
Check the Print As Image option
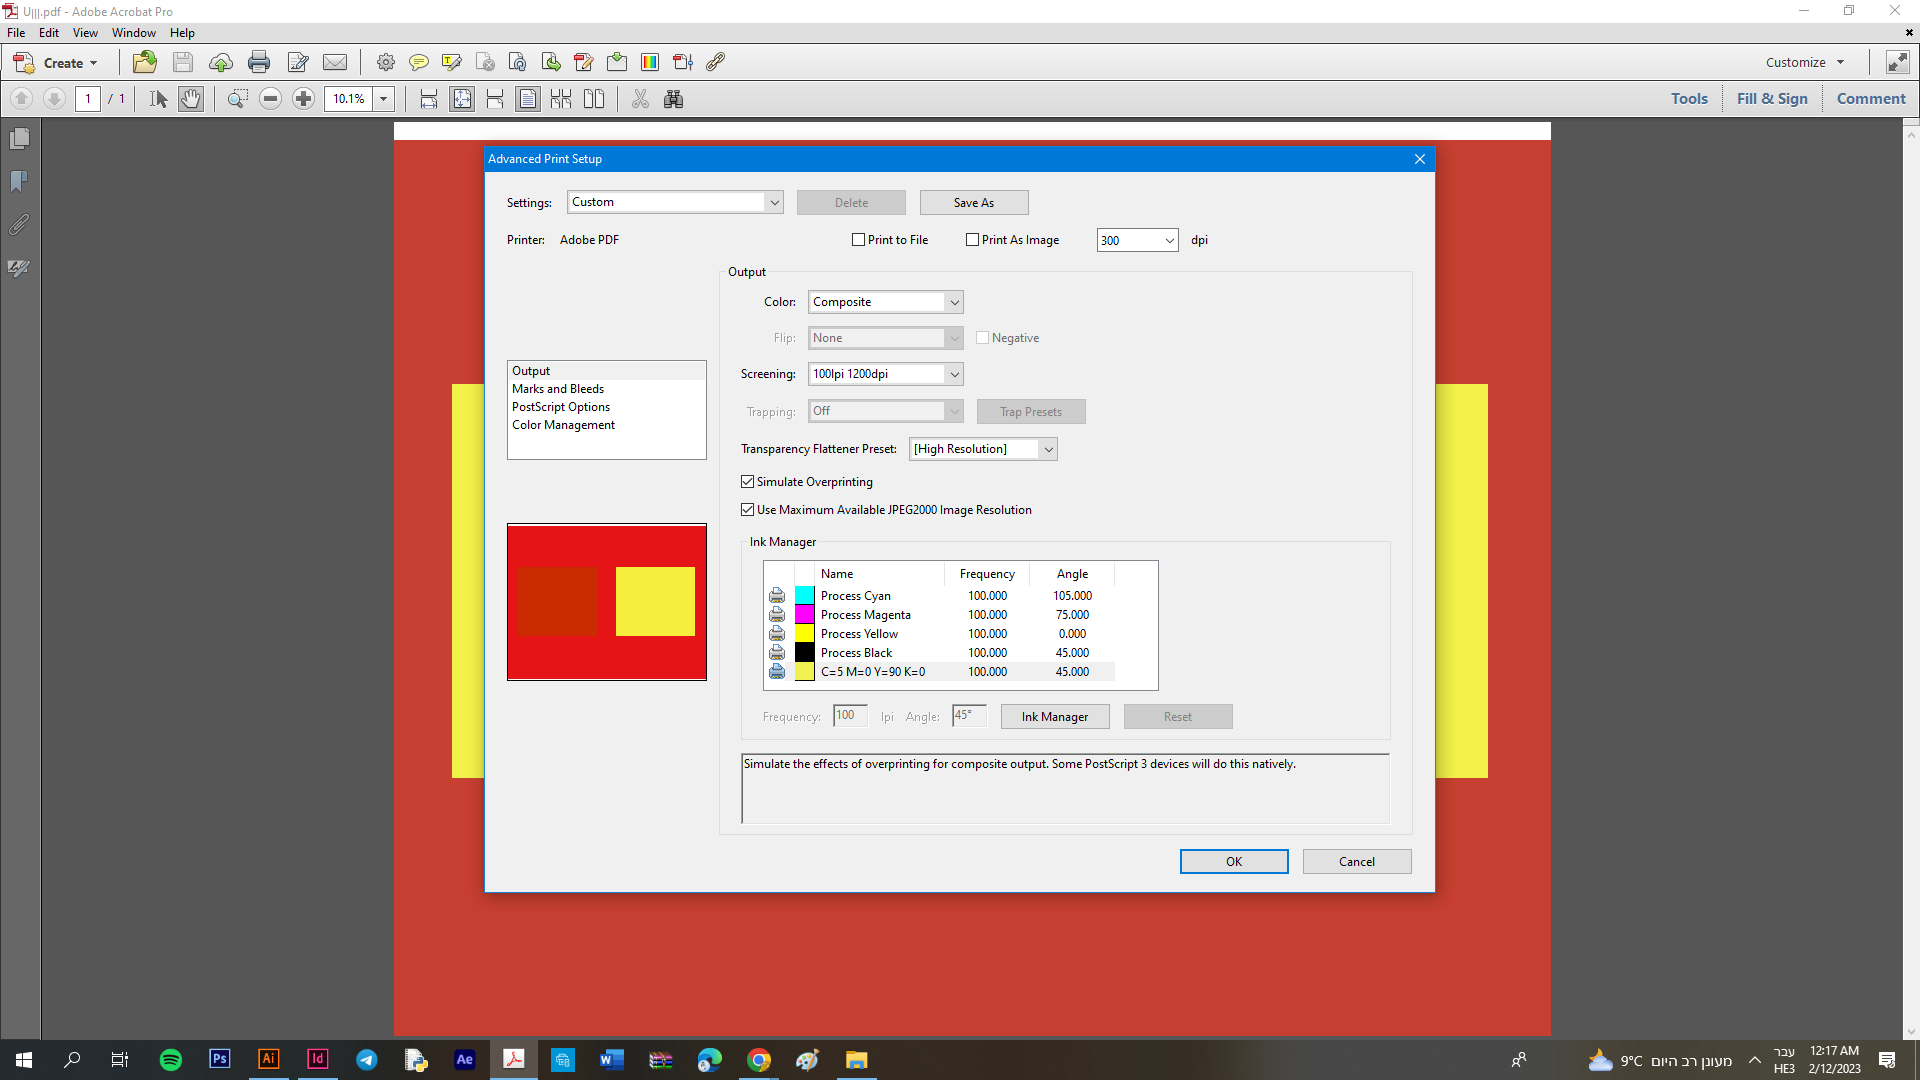[x=972, y=240]
